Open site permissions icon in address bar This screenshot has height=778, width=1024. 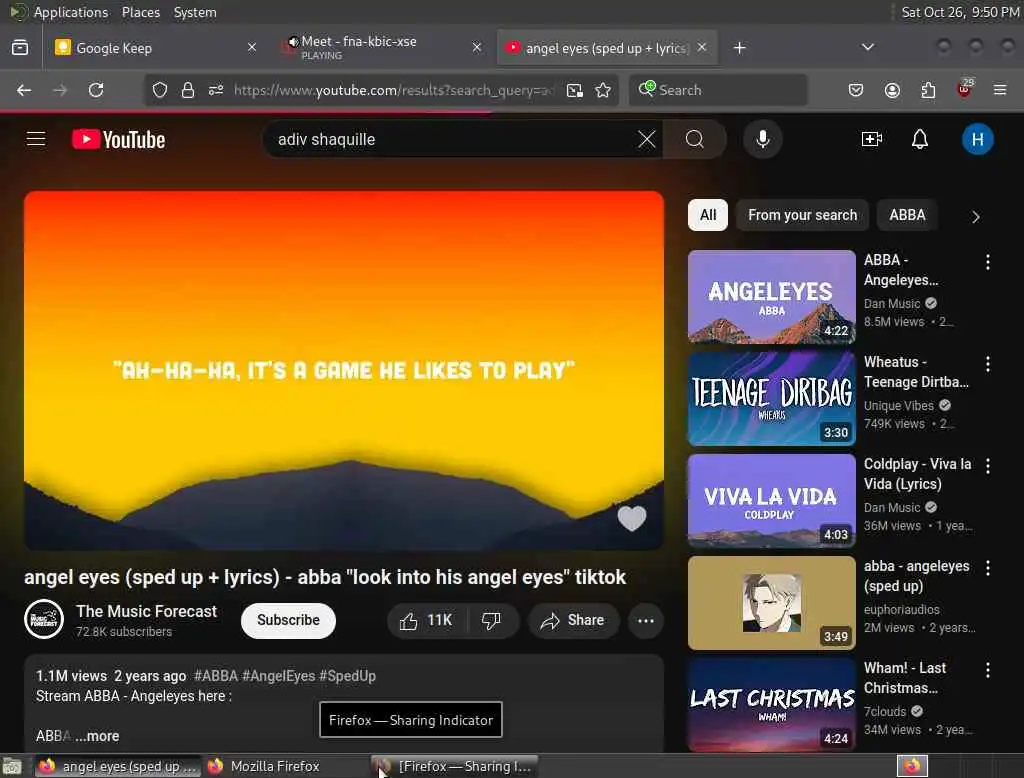tap(216, 90)
